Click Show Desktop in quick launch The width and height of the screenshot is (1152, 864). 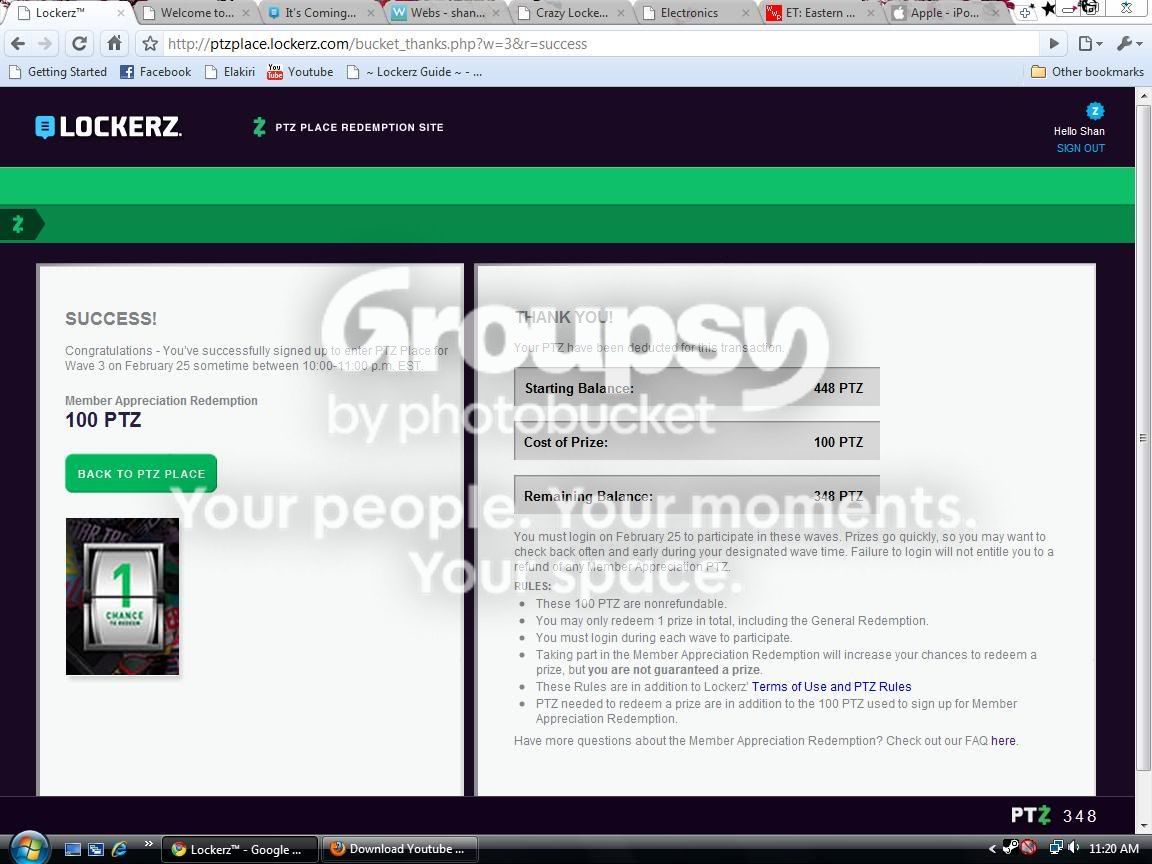click(x=73, y=849)
